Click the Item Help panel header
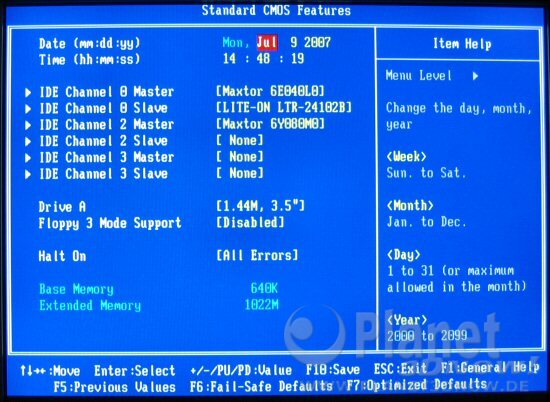 (462, 44)
